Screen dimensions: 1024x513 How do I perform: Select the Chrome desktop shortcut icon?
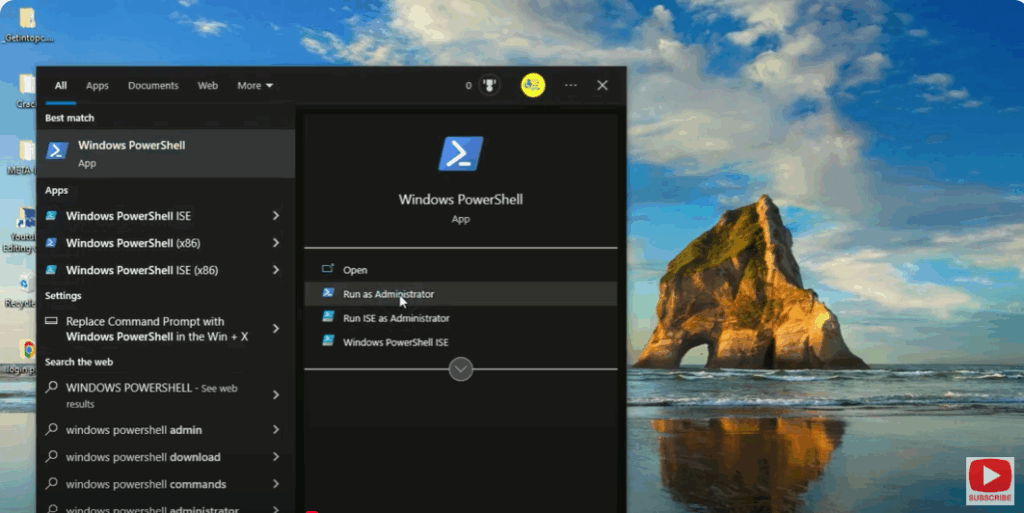click(28, 350)
